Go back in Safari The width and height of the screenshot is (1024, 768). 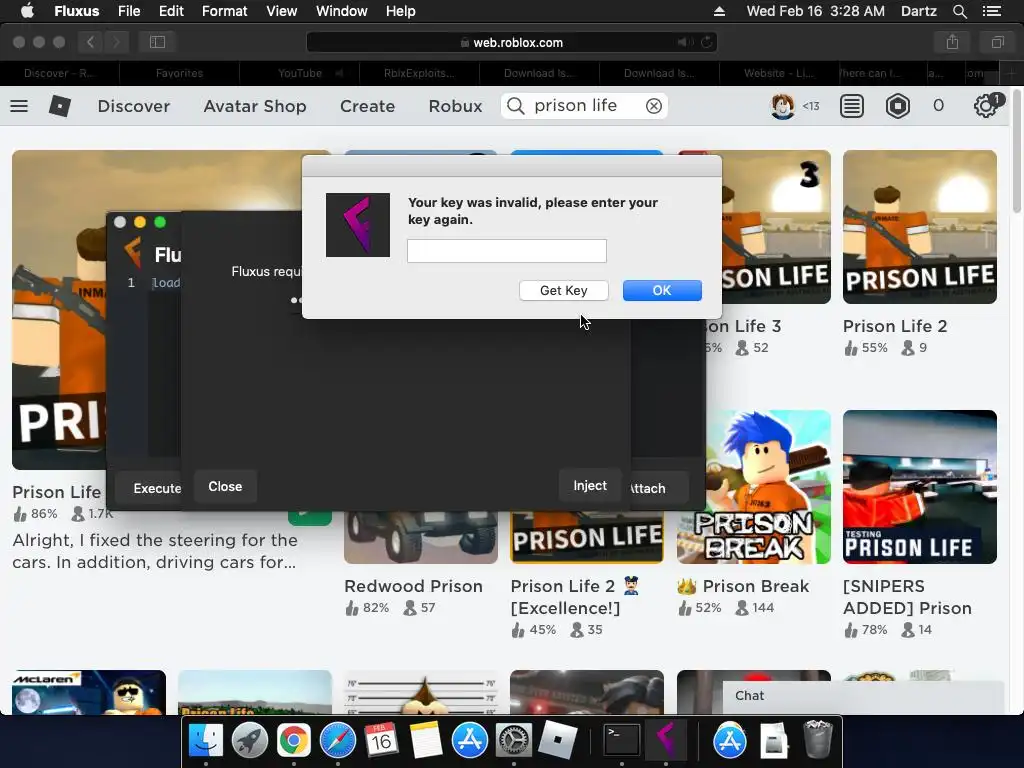pos(90,42)
